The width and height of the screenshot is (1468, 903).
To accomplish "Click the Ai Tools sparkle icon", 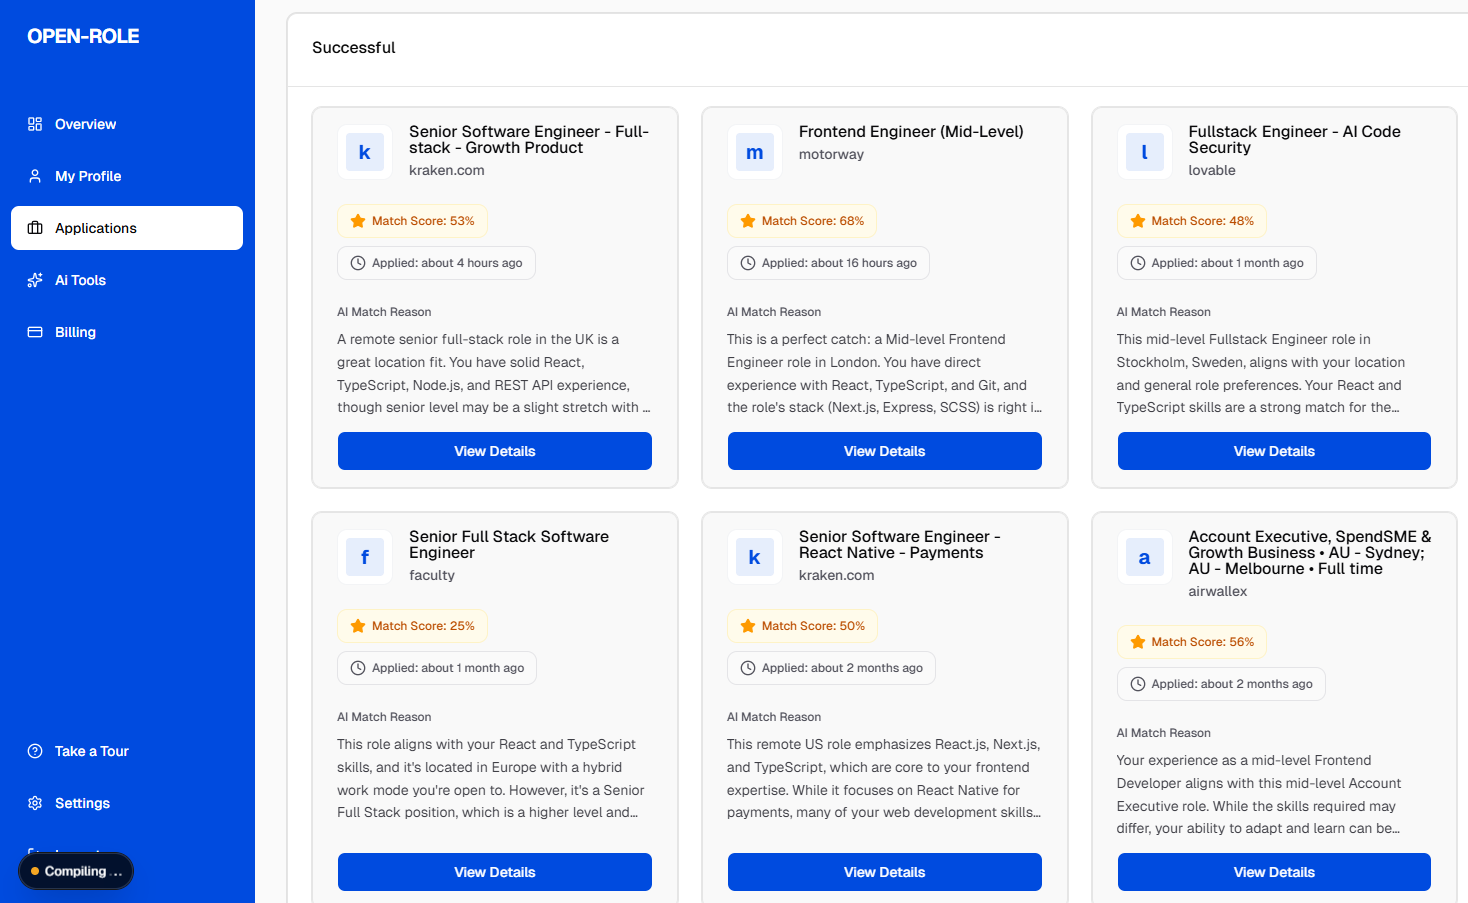I will tap(35, 280).
